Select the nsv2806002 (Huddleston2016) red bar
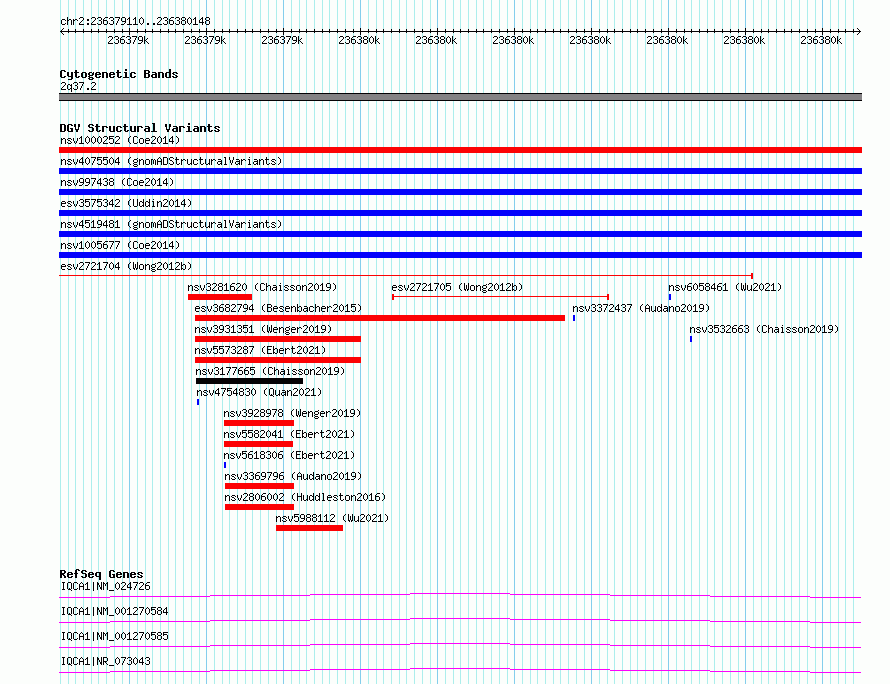The width and height of the screenshot is (890, 684). (x=259, y=507)
